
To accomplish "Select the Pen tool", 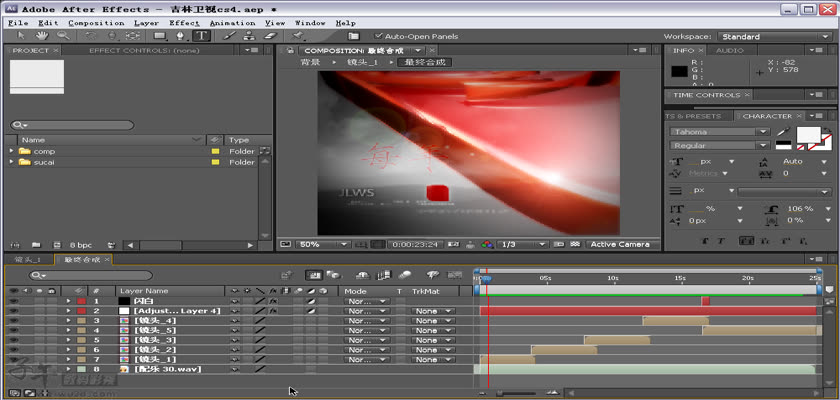I will [x=181, y=36].
